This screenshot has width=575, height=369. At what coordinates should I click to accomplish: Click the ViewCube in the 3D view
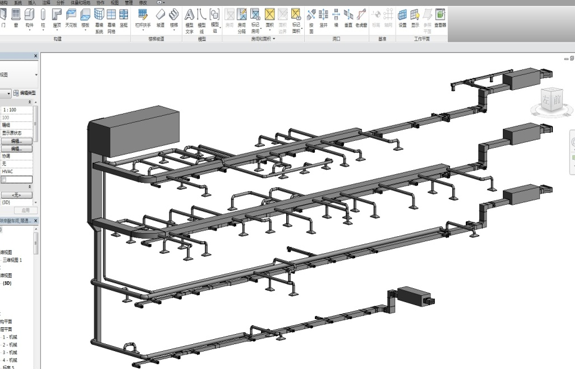[x=552, y=100]
